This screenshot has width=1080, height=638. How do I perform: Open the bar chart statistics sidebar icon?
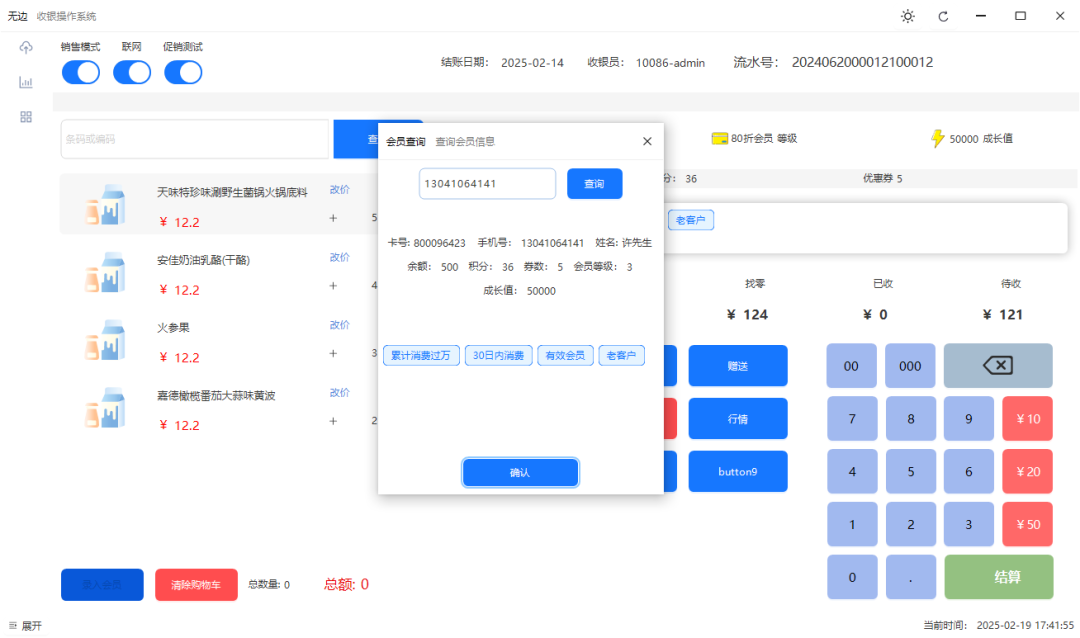coord(26,82)
